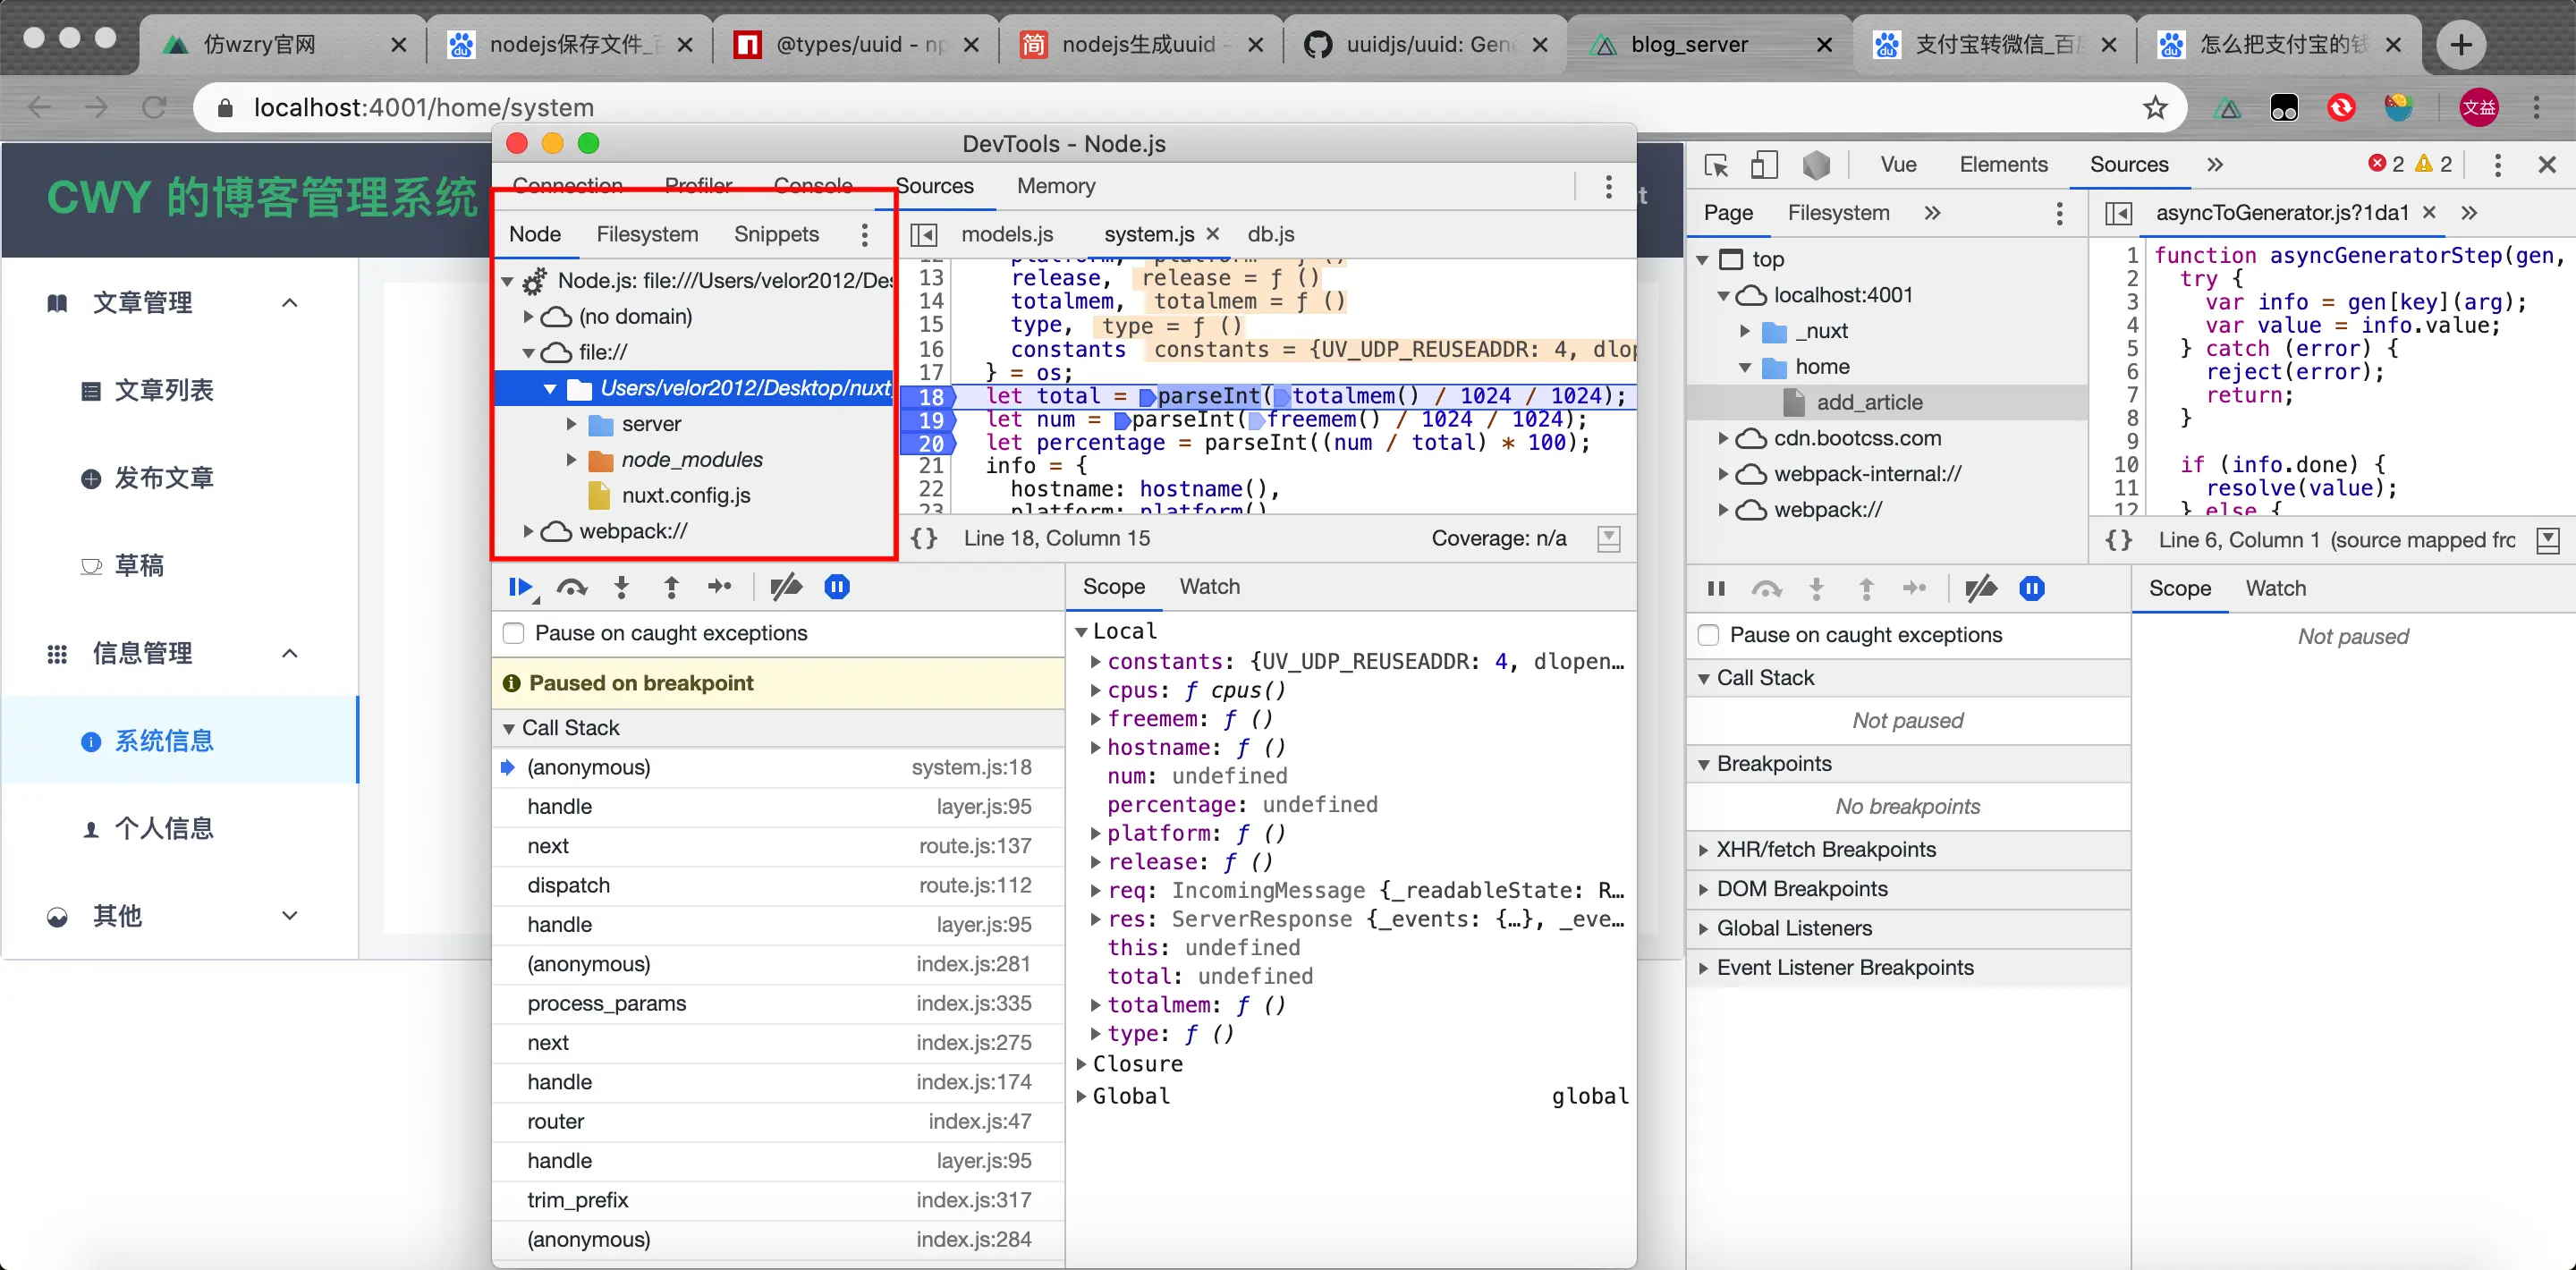The height and width of the screenshot is (1270, 2576).
Task: Click the element inspector icon
Action: (x=1716, y=165)
